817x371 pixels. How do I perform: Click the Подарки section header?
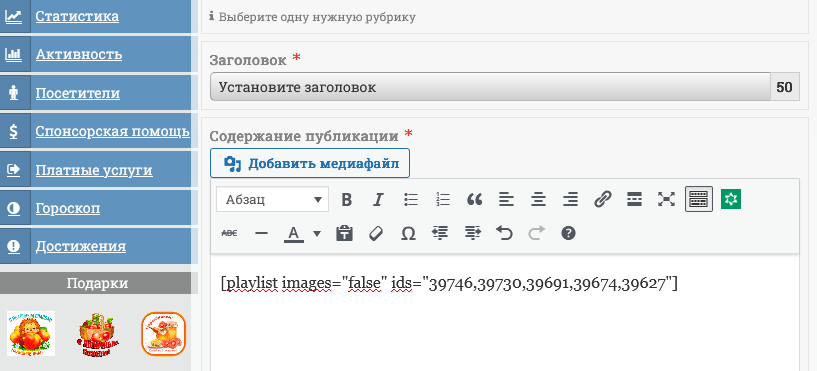pos(97,283)
